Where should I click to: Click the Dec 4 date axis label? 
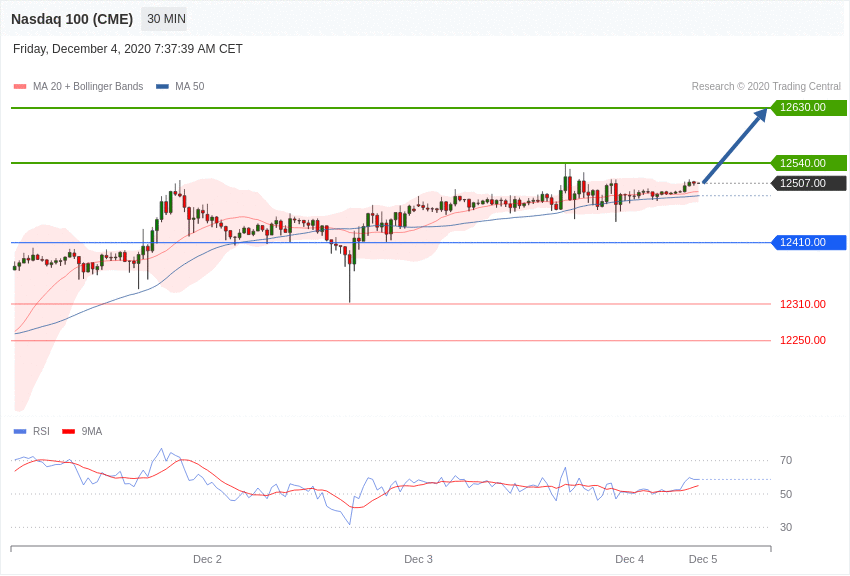[x=630, y=559]
